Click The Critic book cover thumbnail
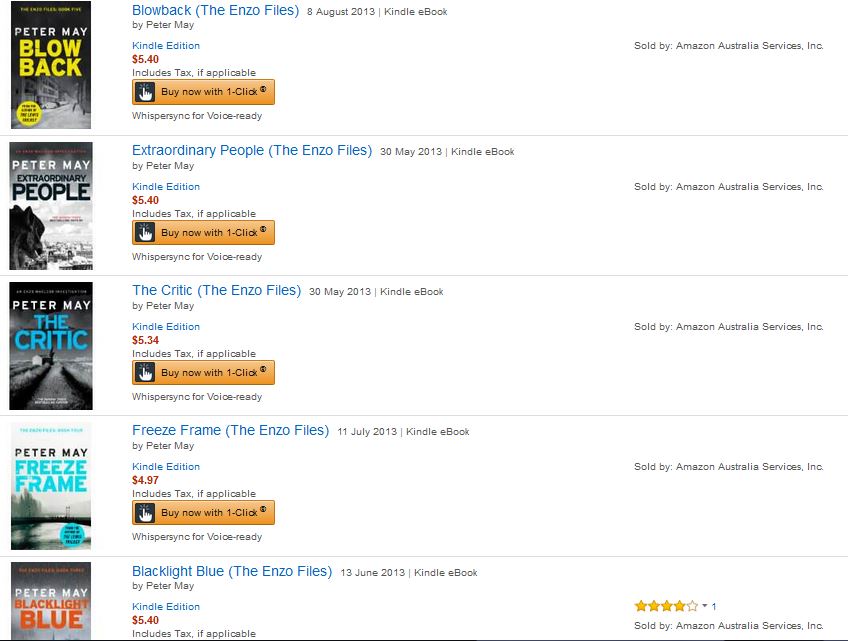 pos(51,346)
